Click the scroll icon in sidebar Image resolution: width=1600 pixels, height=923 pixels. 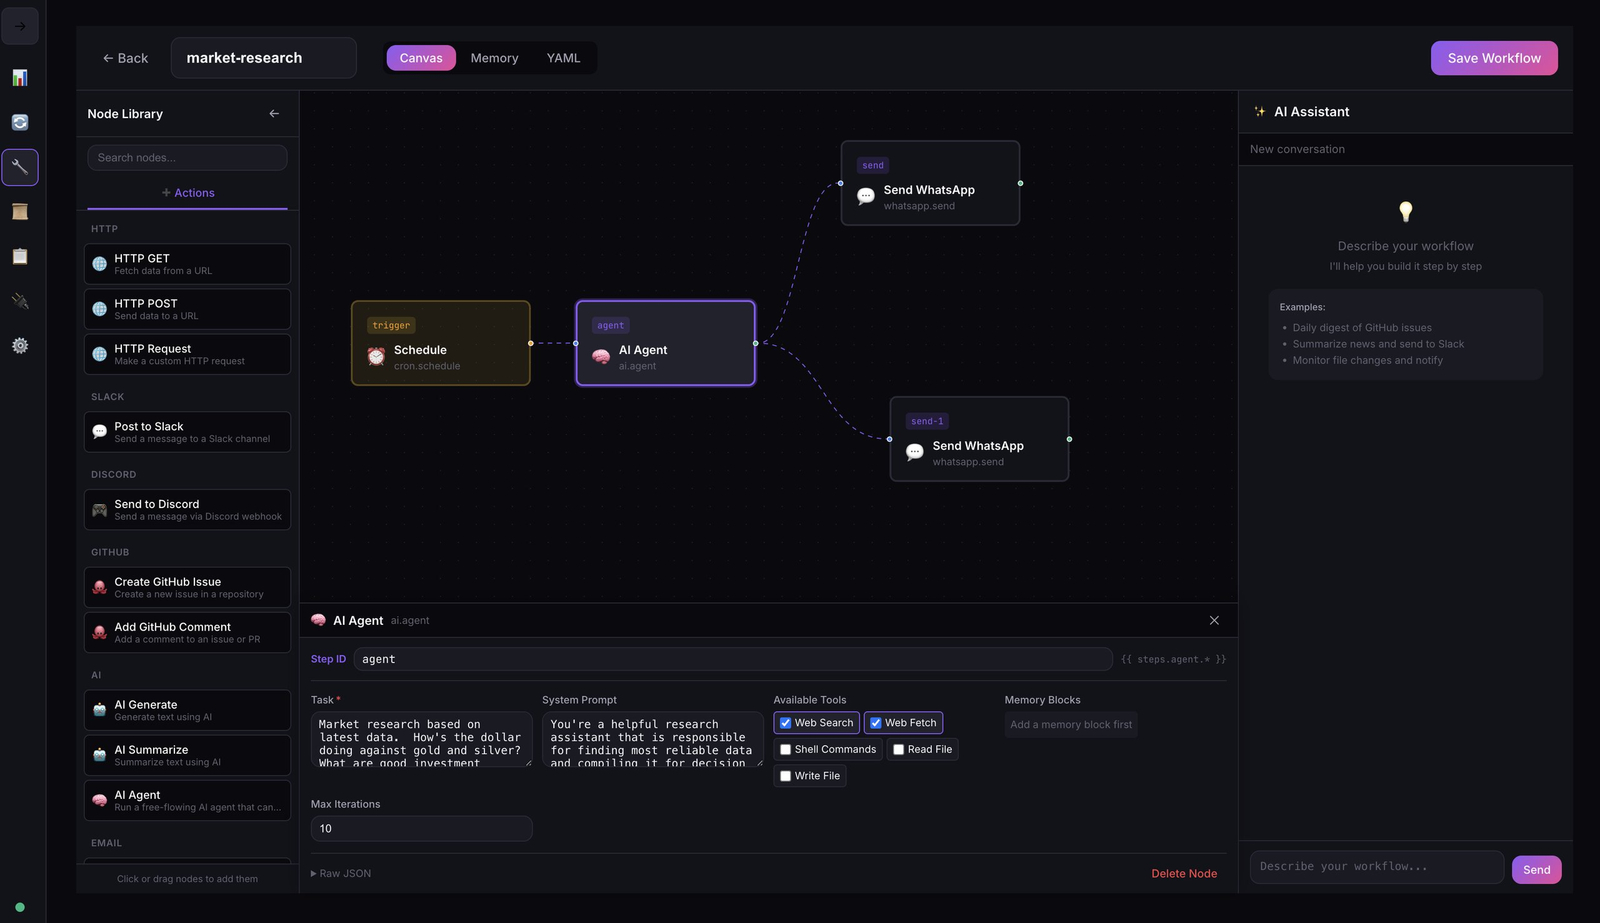pyautogui.click(x=20, y=212)
